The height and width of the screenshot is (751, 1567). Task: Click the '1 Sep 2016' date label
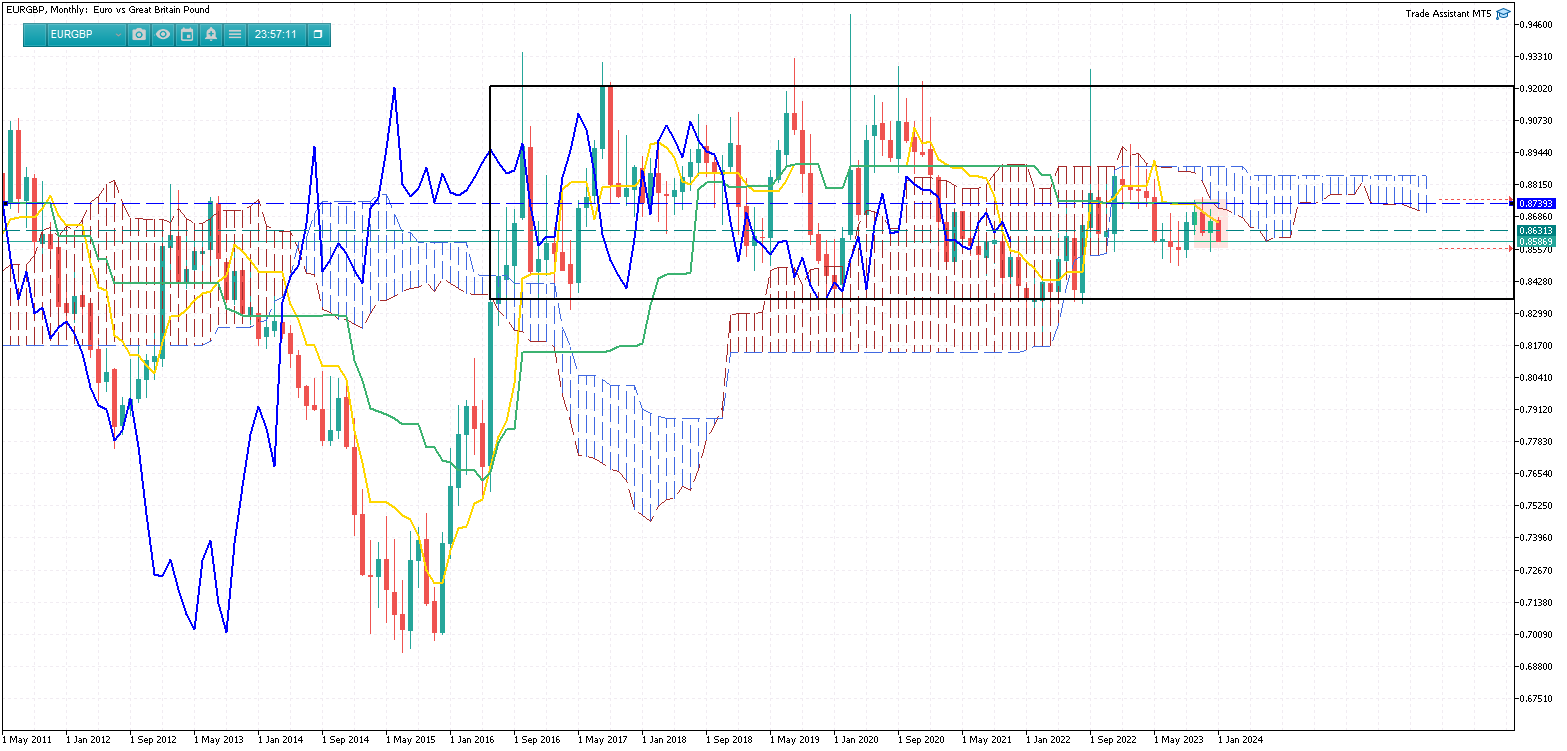pyautogui.click(x=537, y=741)
